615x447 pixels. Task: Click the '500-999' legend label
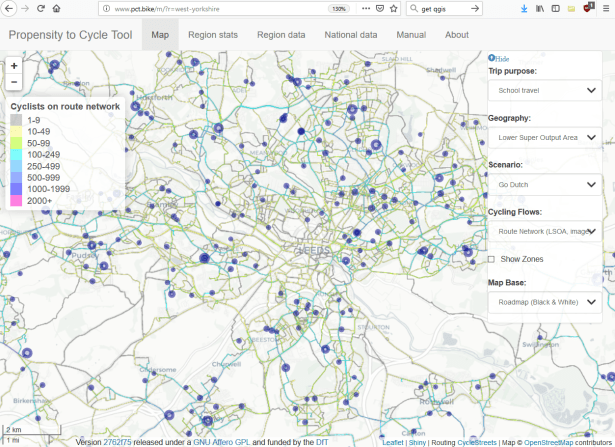coord(44,178)
